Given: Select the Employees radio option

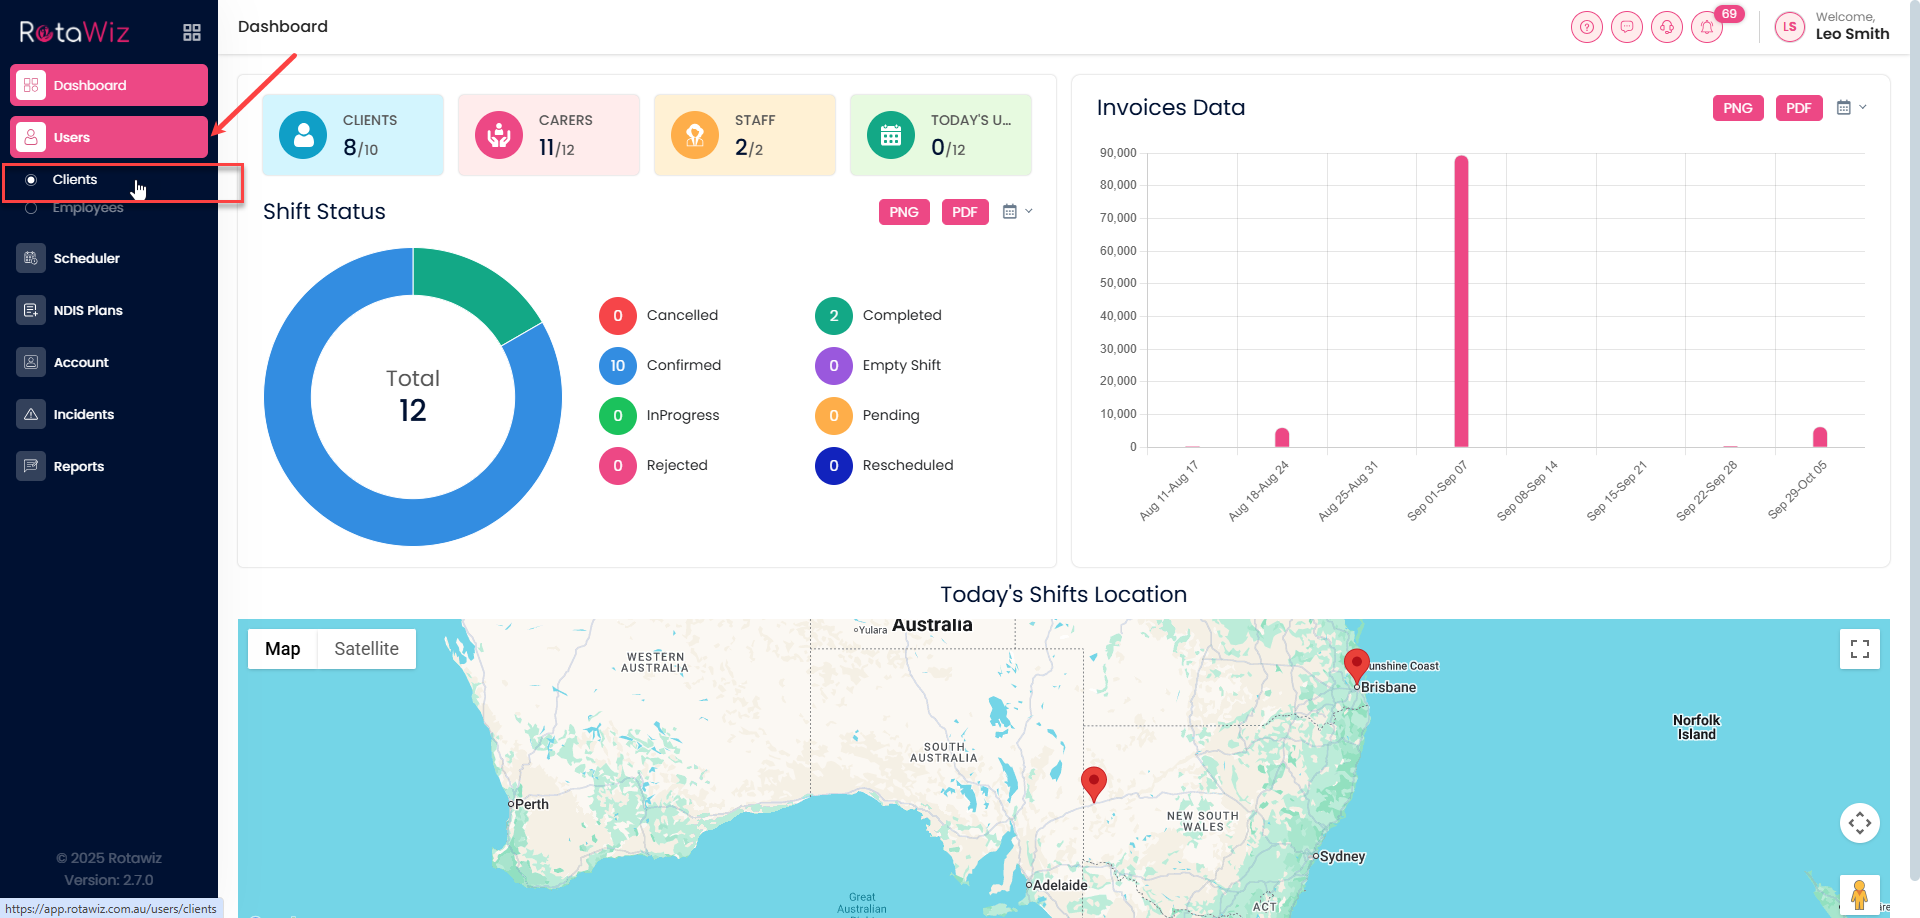Looking at the screenshot, I should pyautogui.click(x=31, y=208).
